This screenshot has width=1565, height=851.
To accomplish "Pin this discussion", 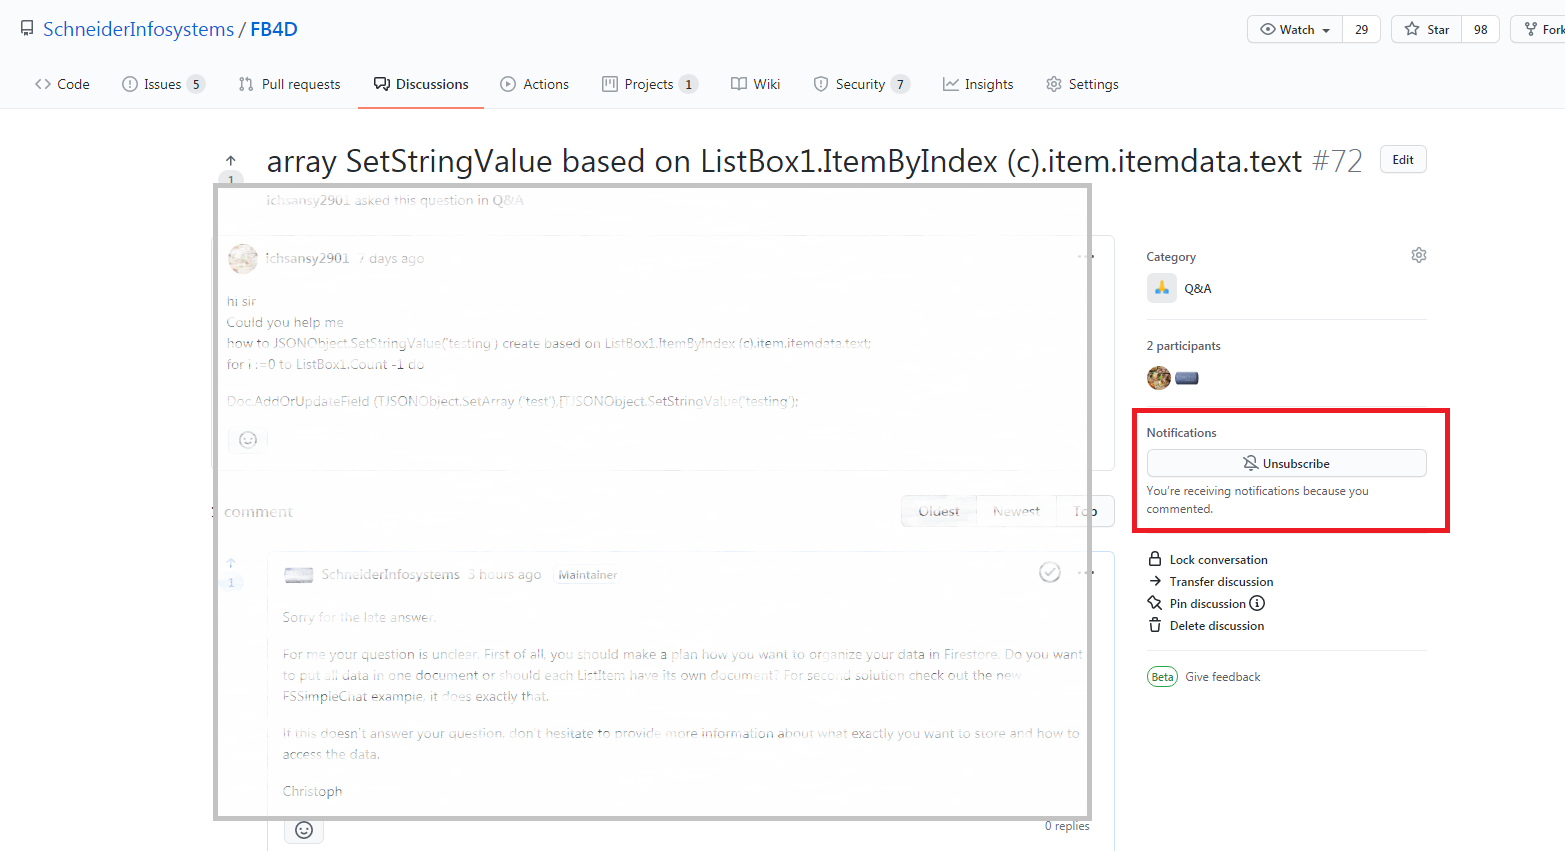I will (1197, 604).
